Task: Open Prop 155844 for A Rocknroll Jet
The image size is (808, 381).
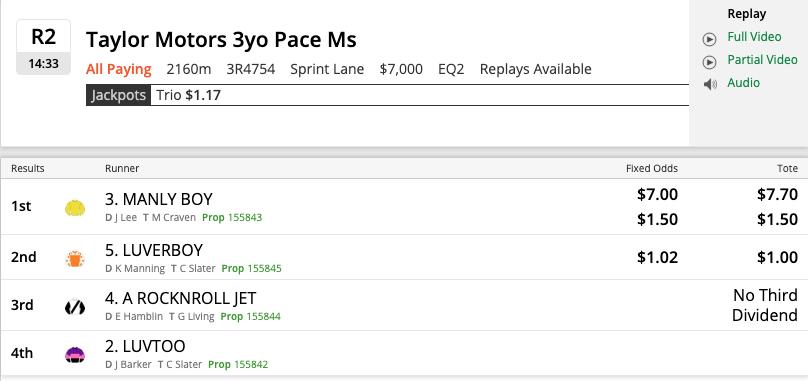Action: (x=250, y=317)
